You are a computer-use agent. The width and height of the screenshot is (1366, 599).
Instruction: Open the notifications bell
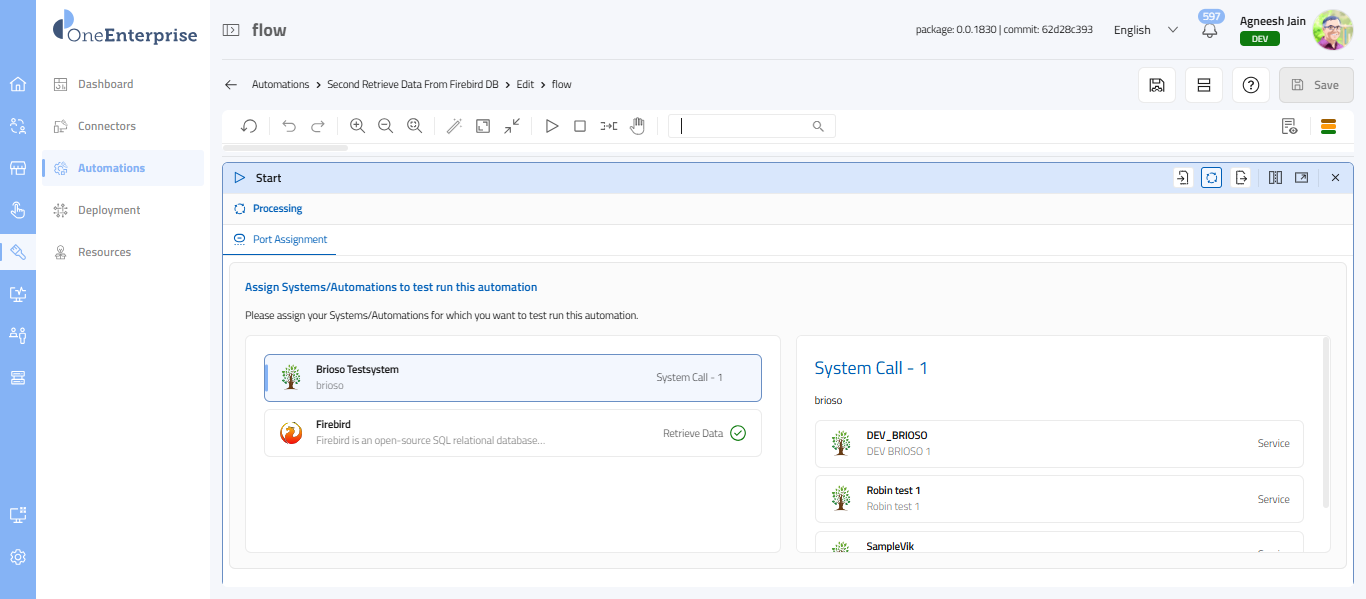click(x=1210, y=30)
